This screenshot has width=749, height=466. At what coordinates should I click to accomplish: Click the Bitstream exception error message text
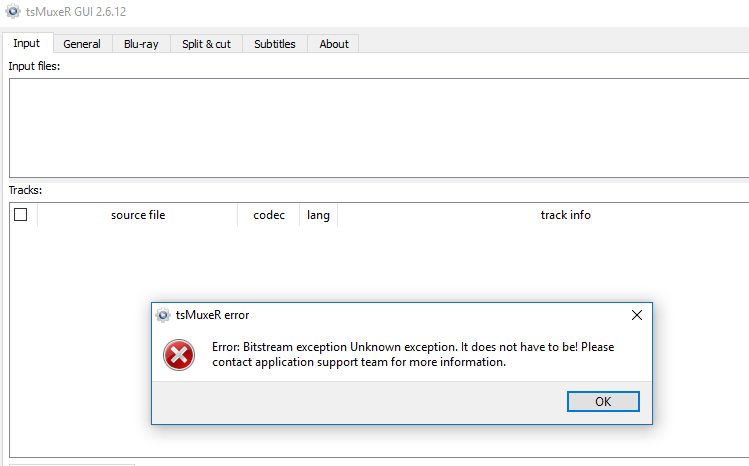point(413,354)
